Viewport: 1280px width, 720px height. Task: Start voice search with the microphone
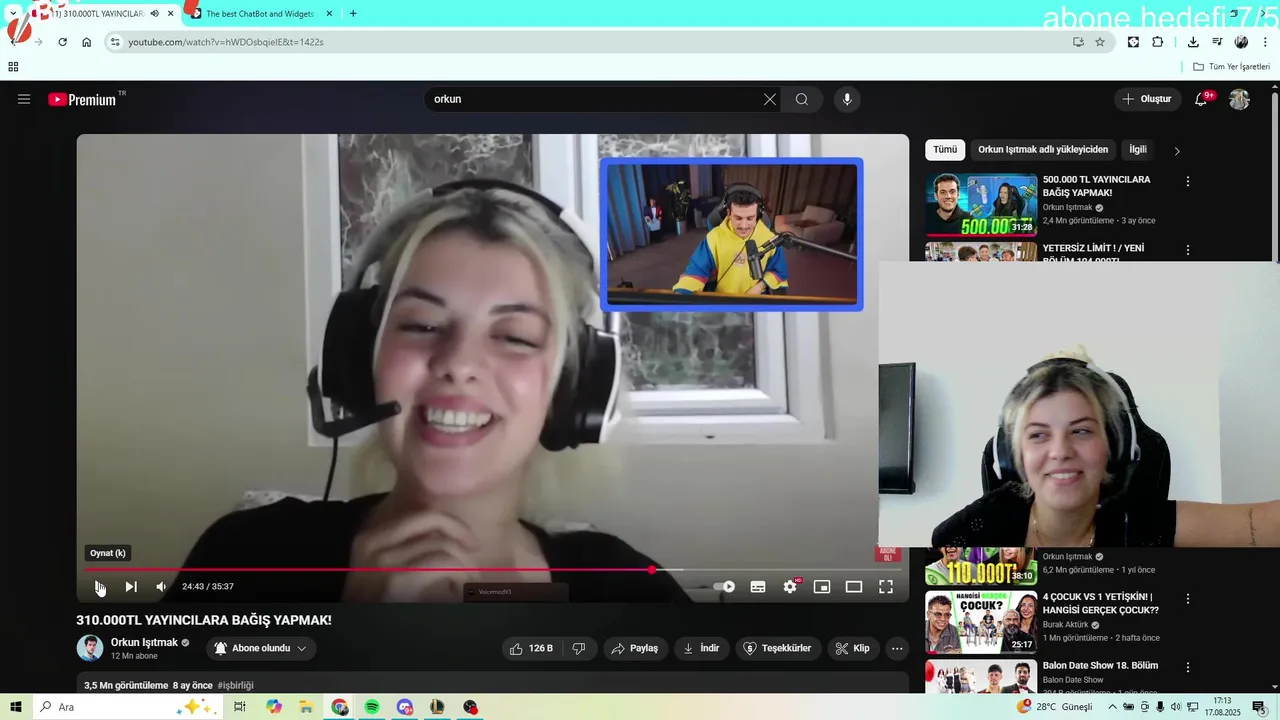pos(847,99)
